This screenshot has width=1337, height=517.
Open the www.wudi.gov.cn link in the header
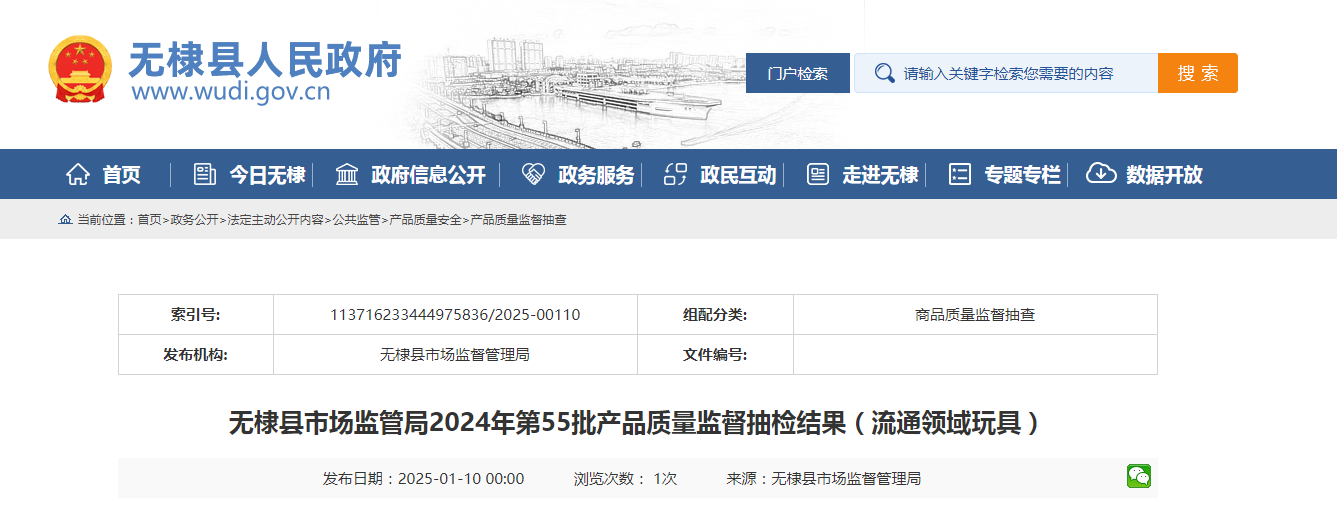click(x=231, y=93)
